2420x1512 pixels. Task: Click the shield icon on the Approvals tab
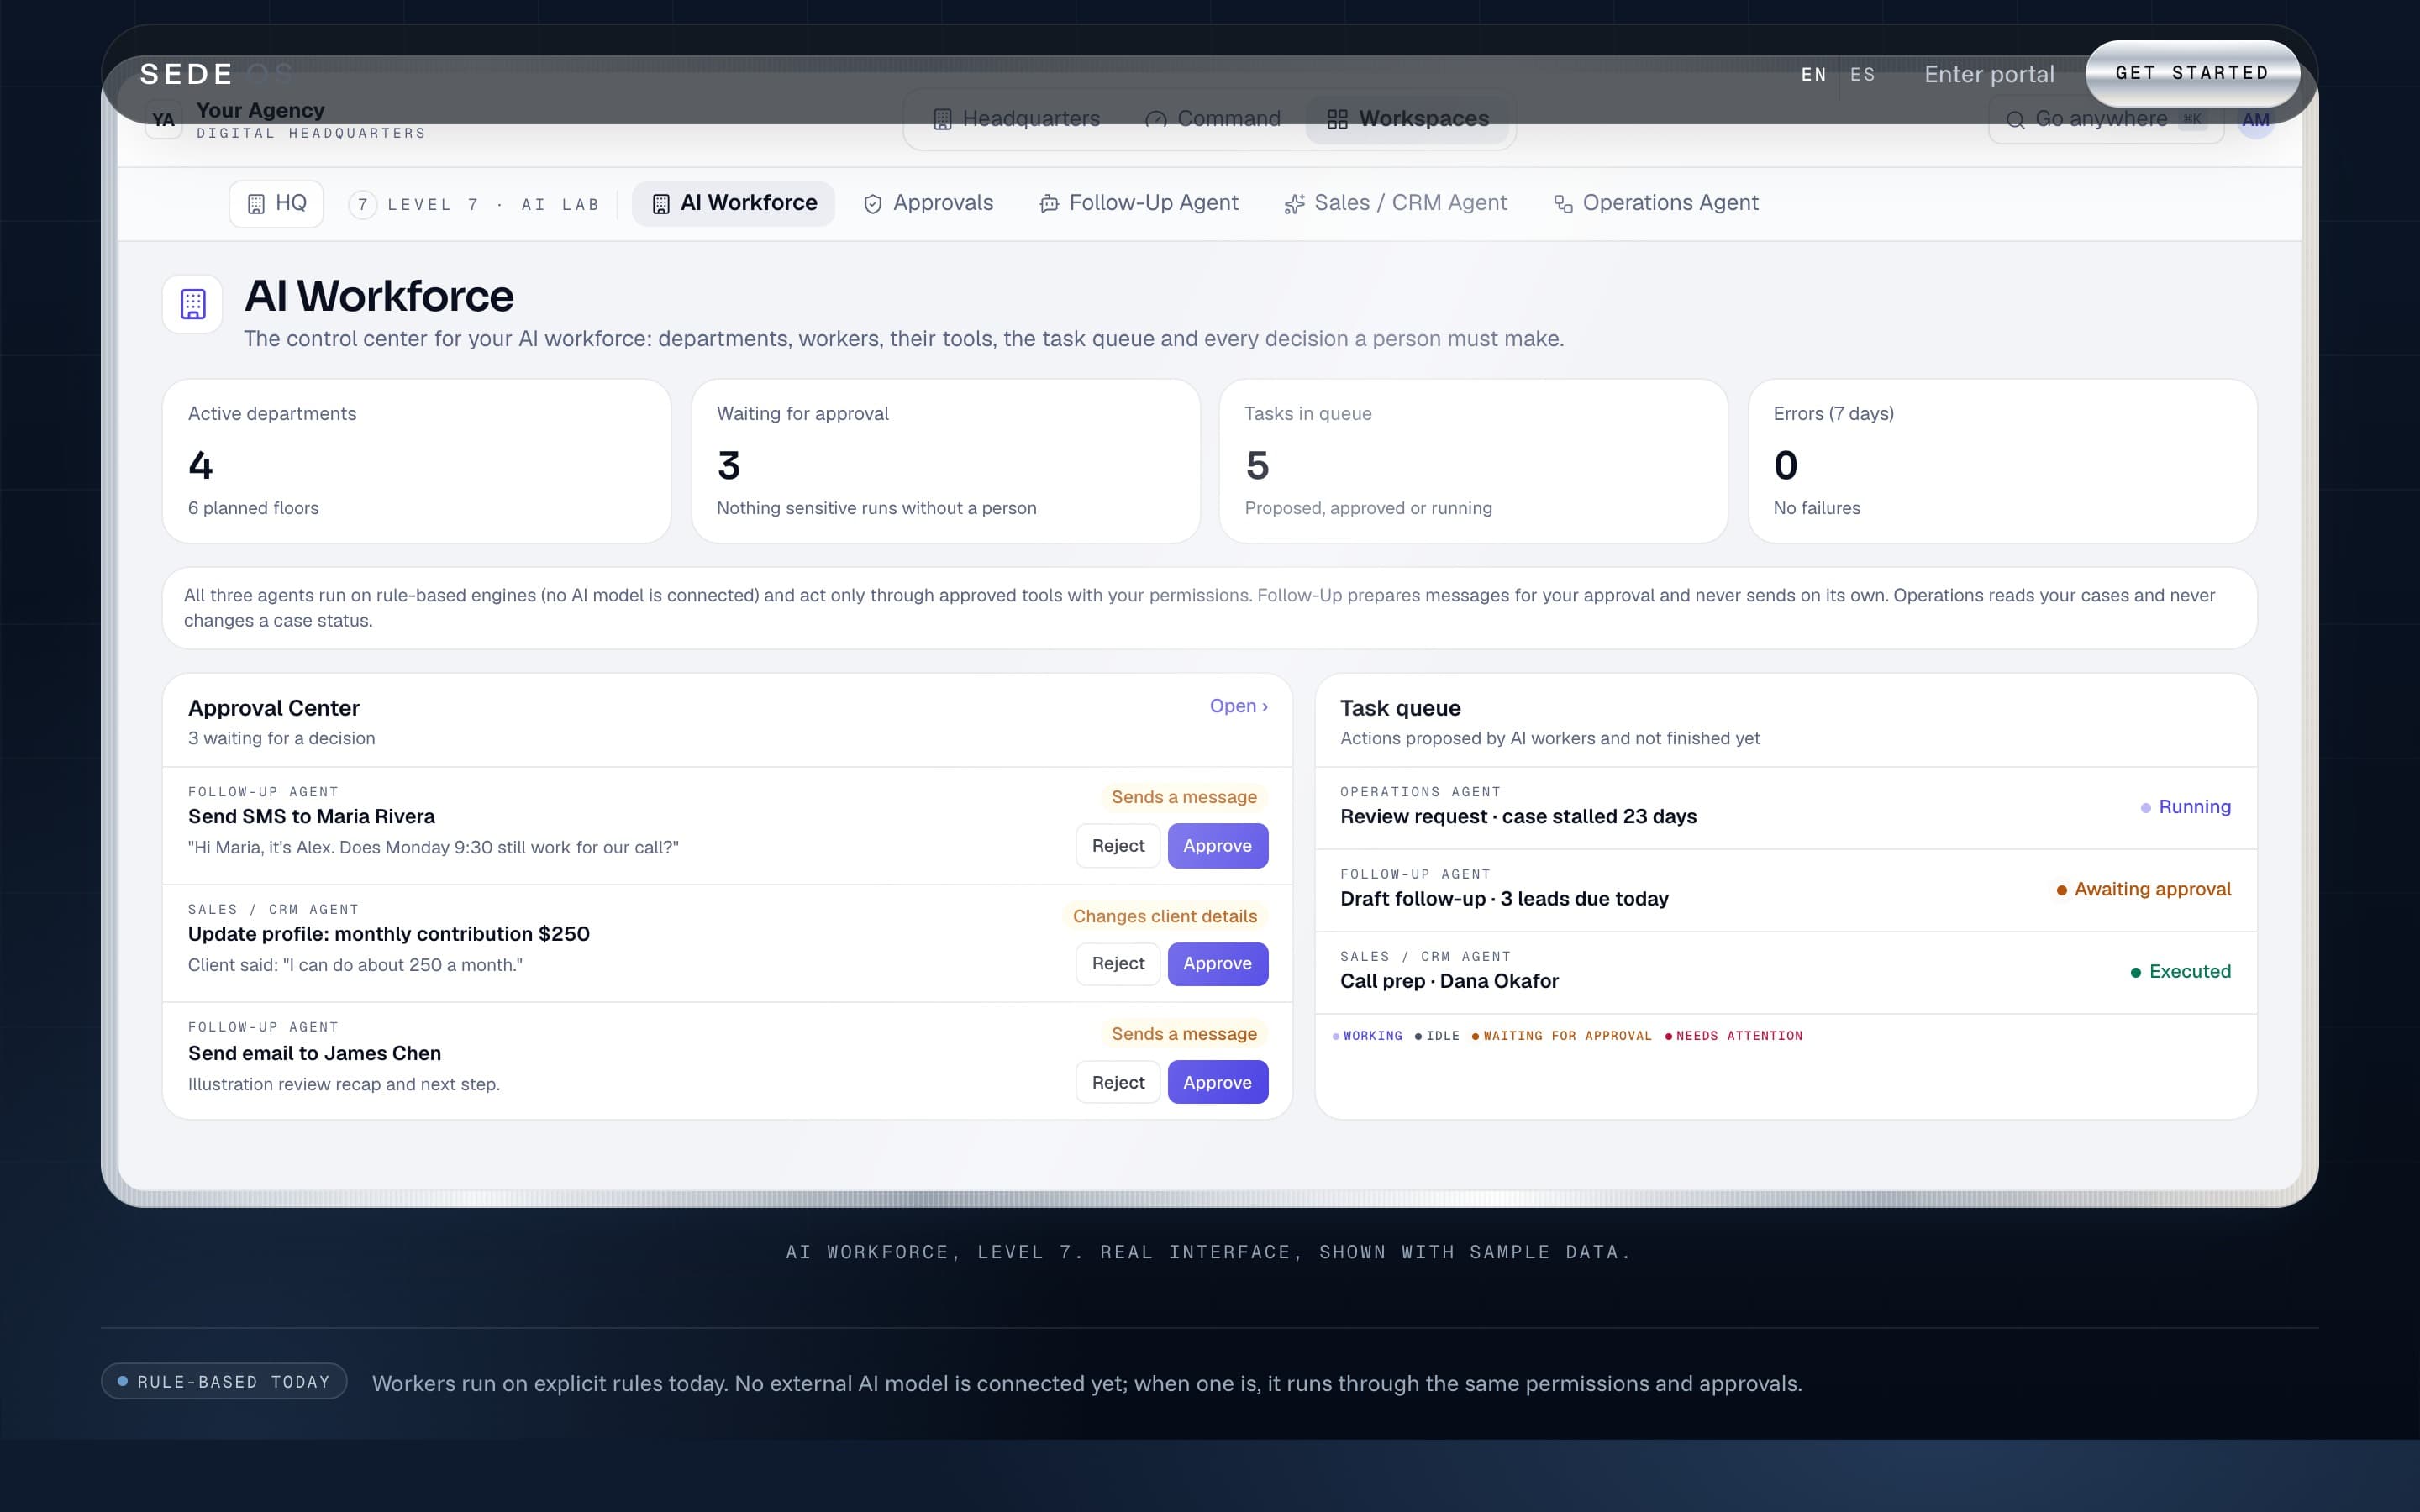coord(873,204)
